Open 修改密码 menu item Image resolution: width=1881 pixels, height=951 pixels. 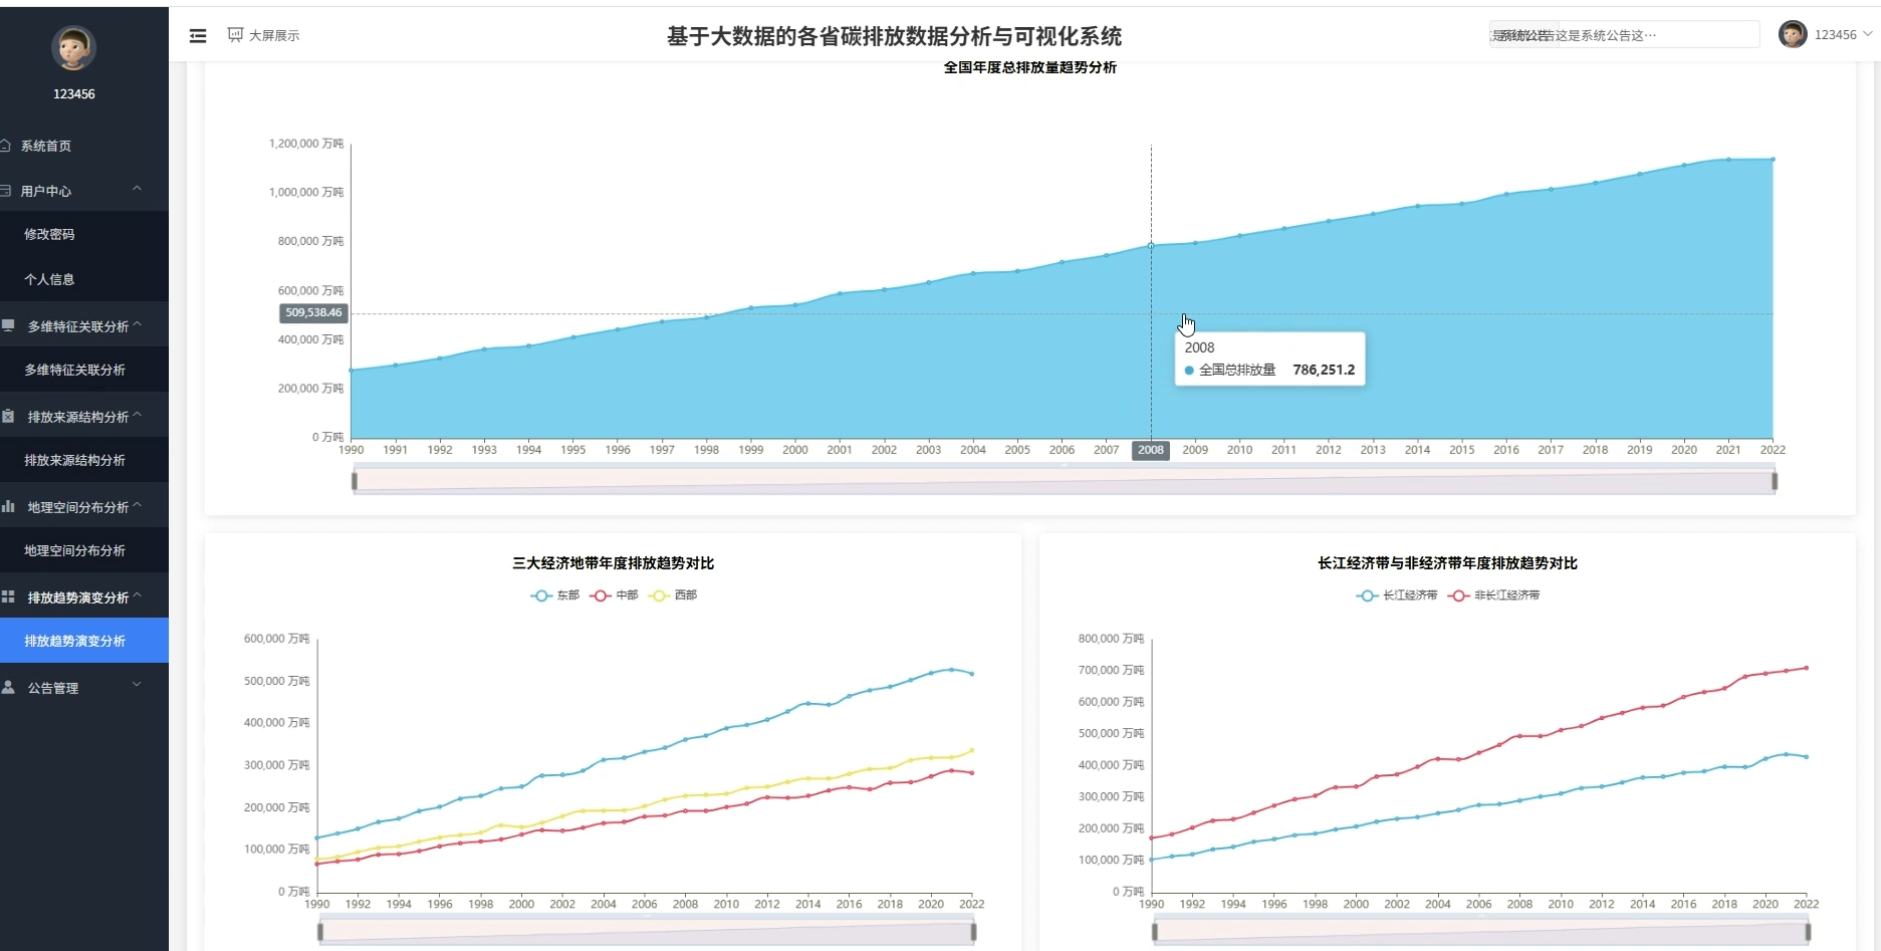tap(50, 234)
